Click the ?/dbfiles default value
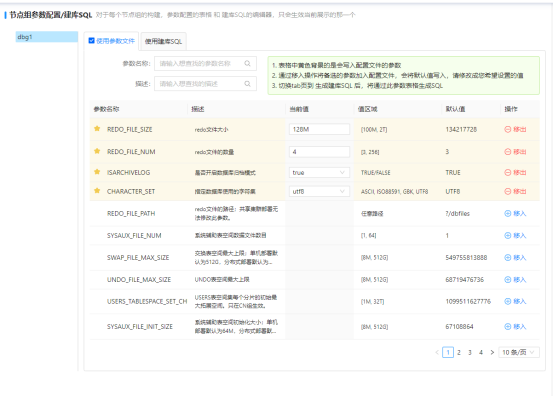Screen dimensions: 553x397 (x=457, y=213)
